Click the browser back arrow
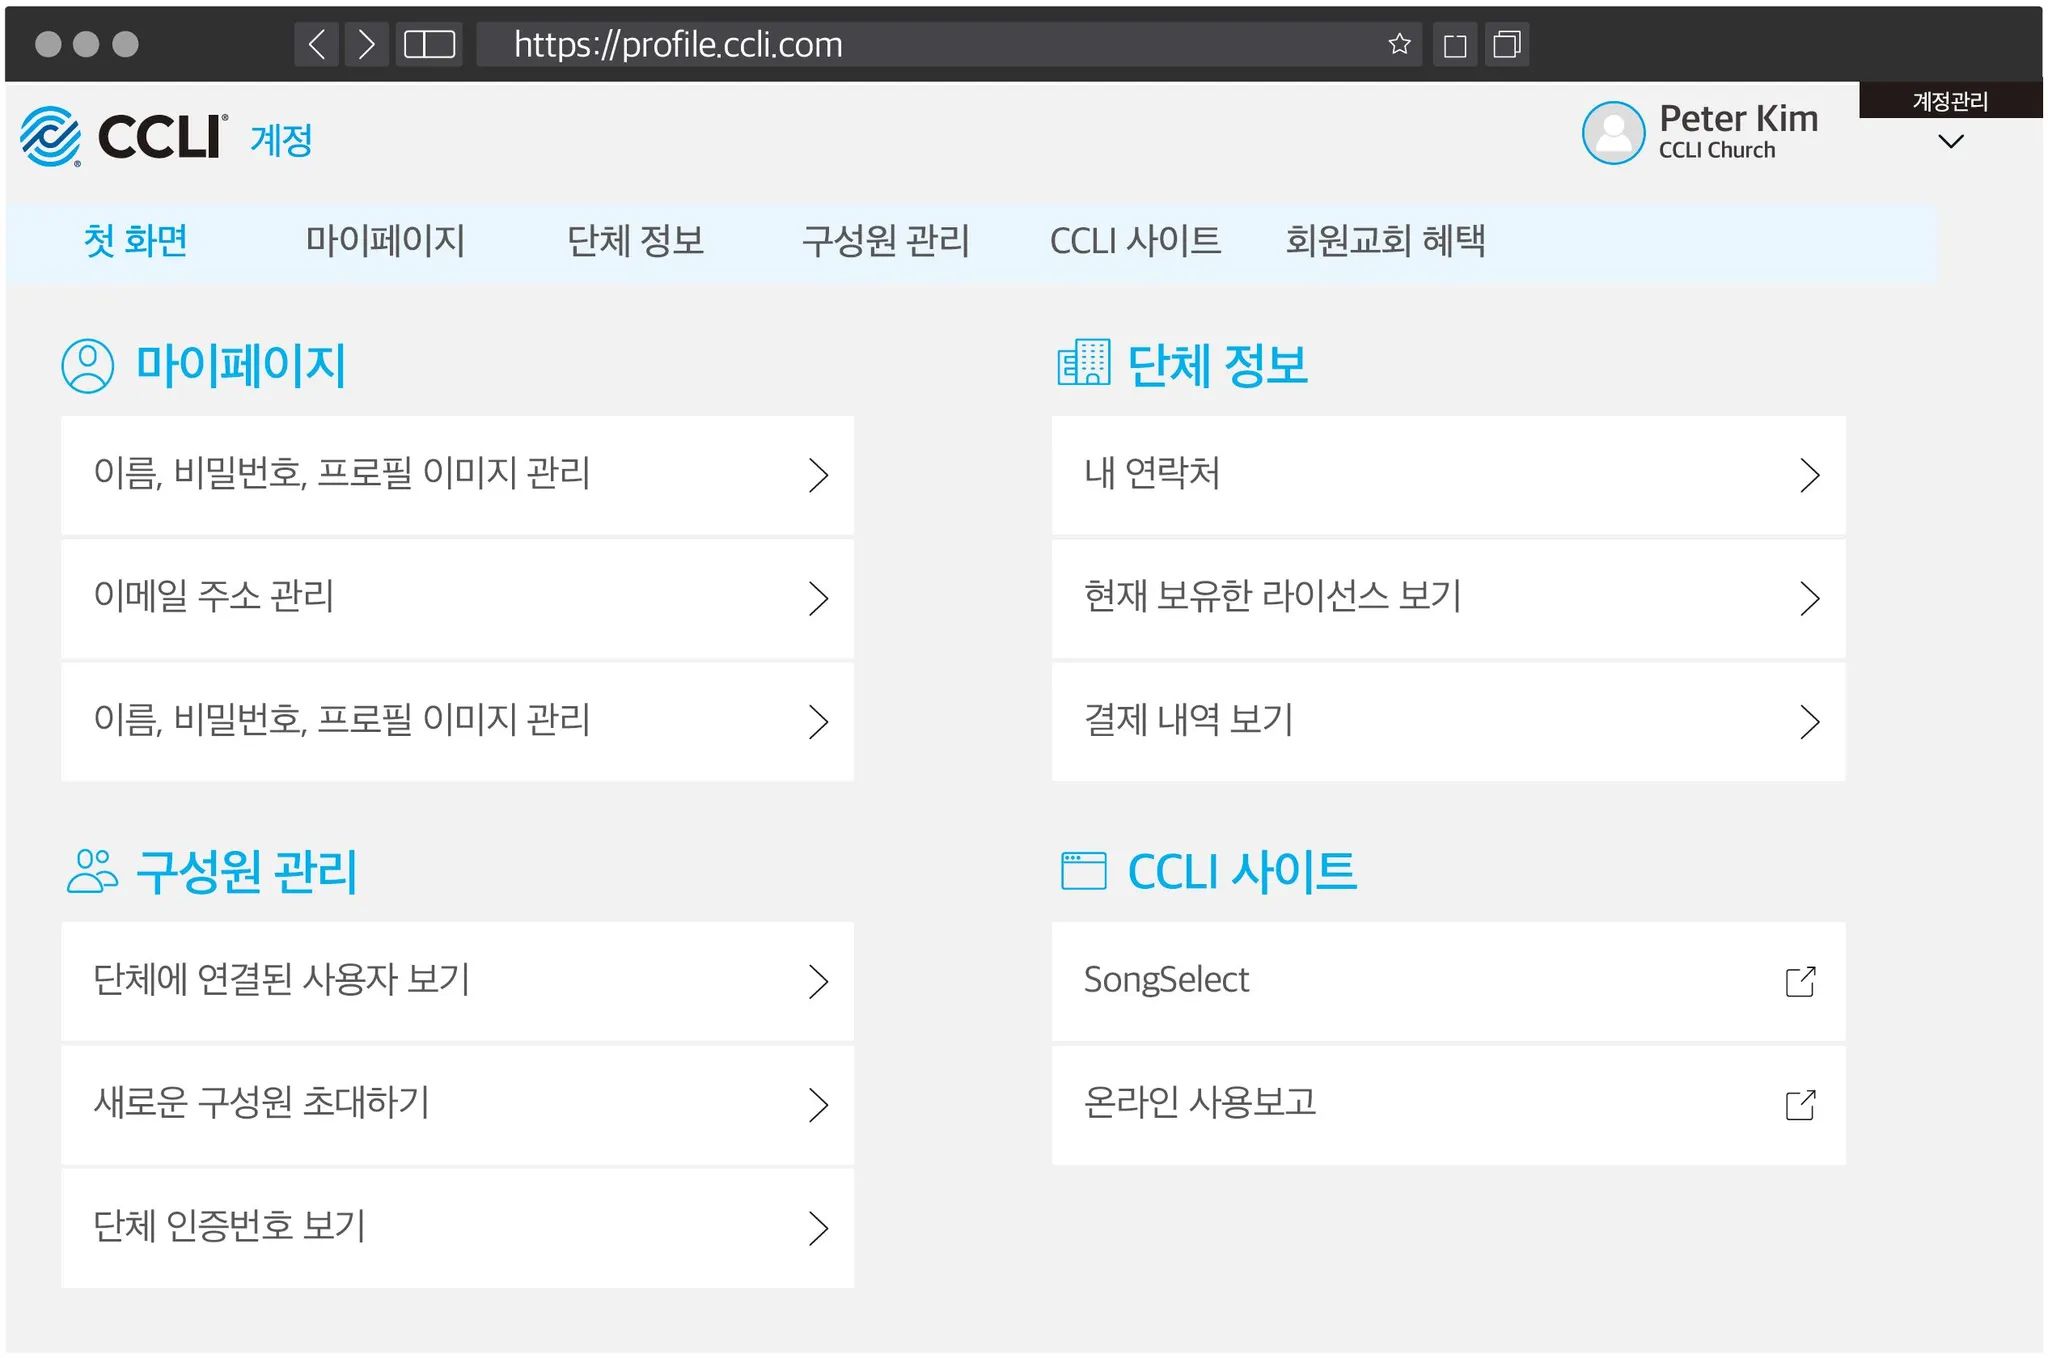Image resolution: width=2048 pixels, height=1358 pixels. click(x=316, y=44)
